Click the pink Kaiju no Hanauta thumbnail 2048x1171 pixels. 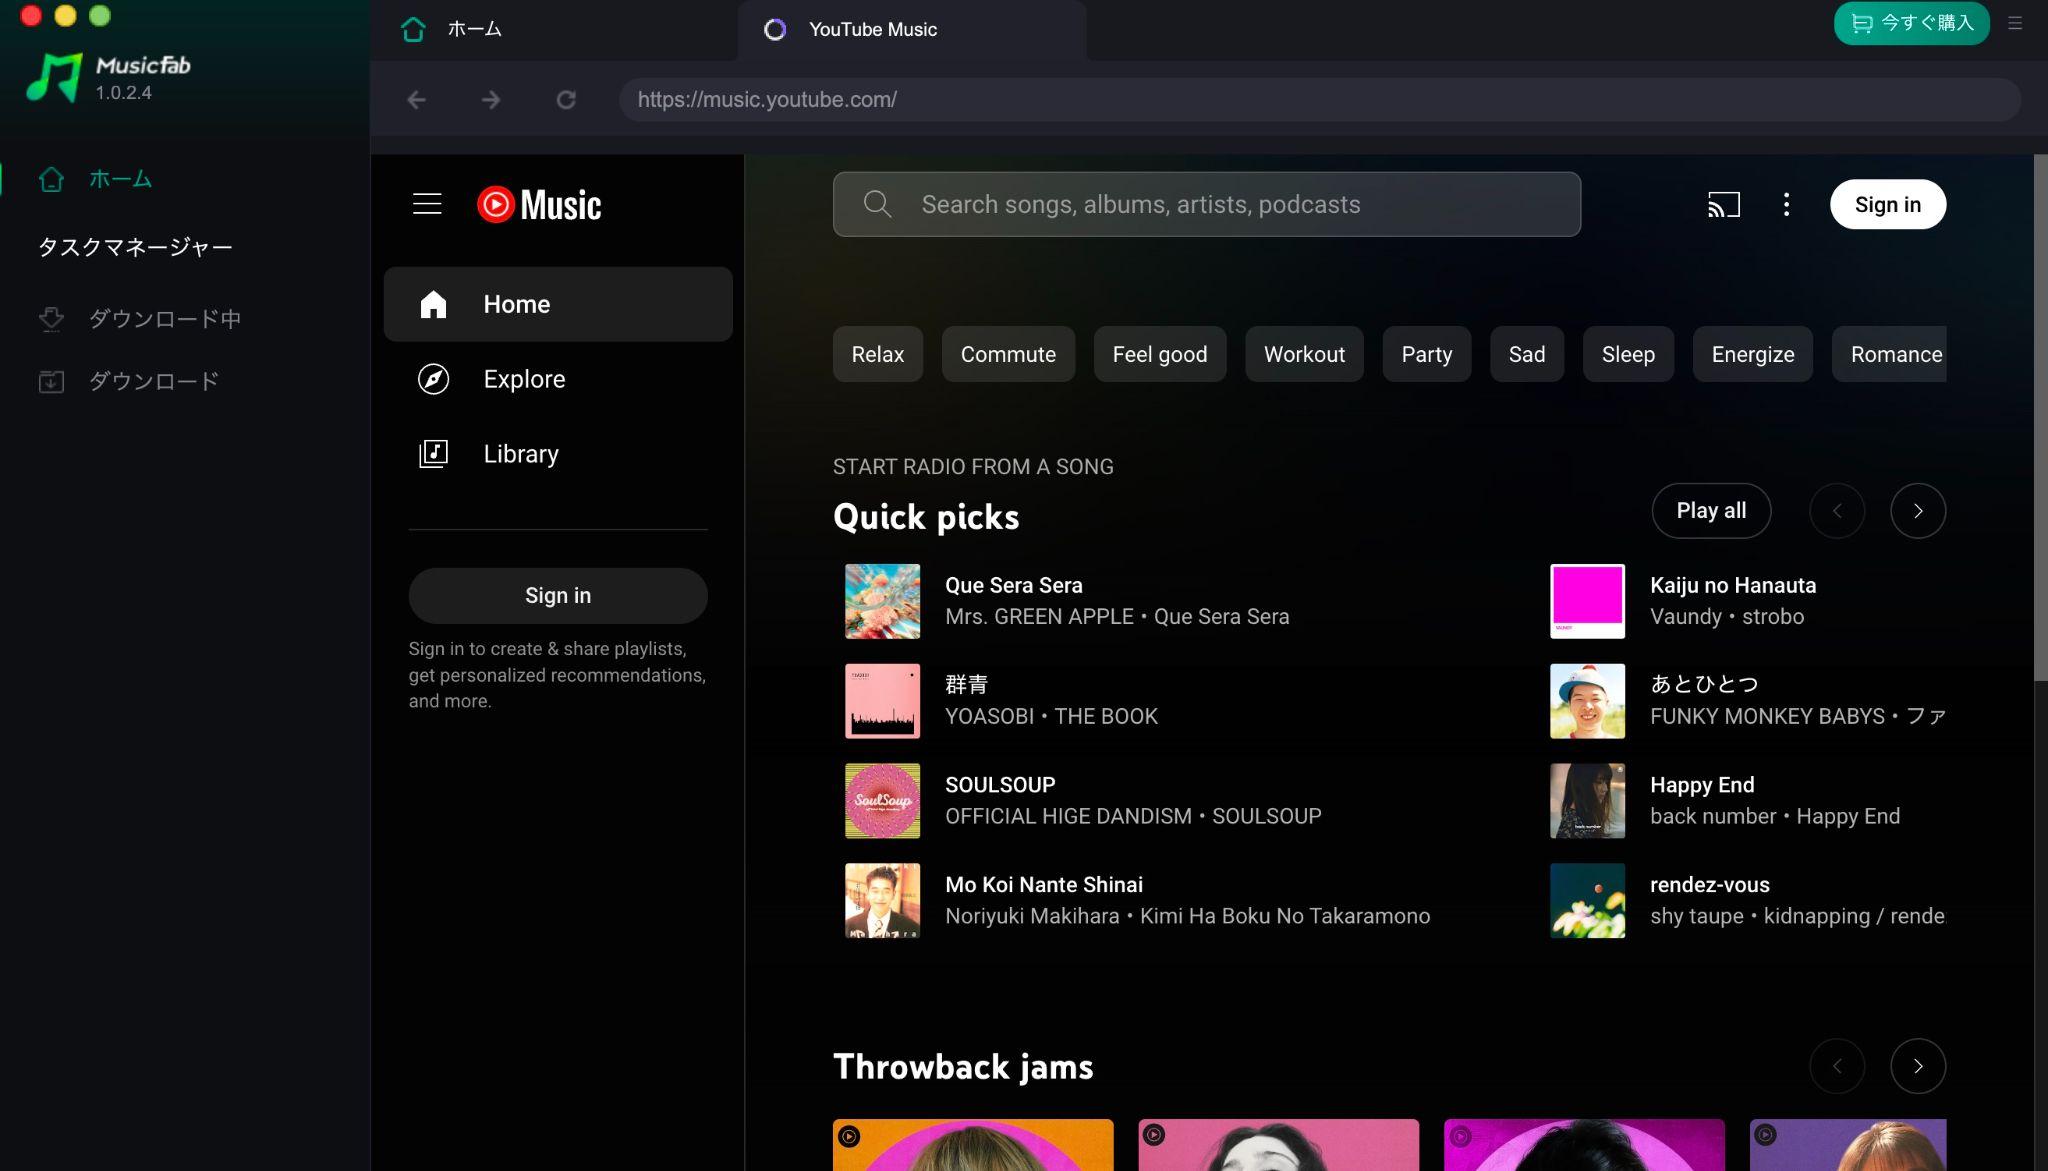point(1587,601)
